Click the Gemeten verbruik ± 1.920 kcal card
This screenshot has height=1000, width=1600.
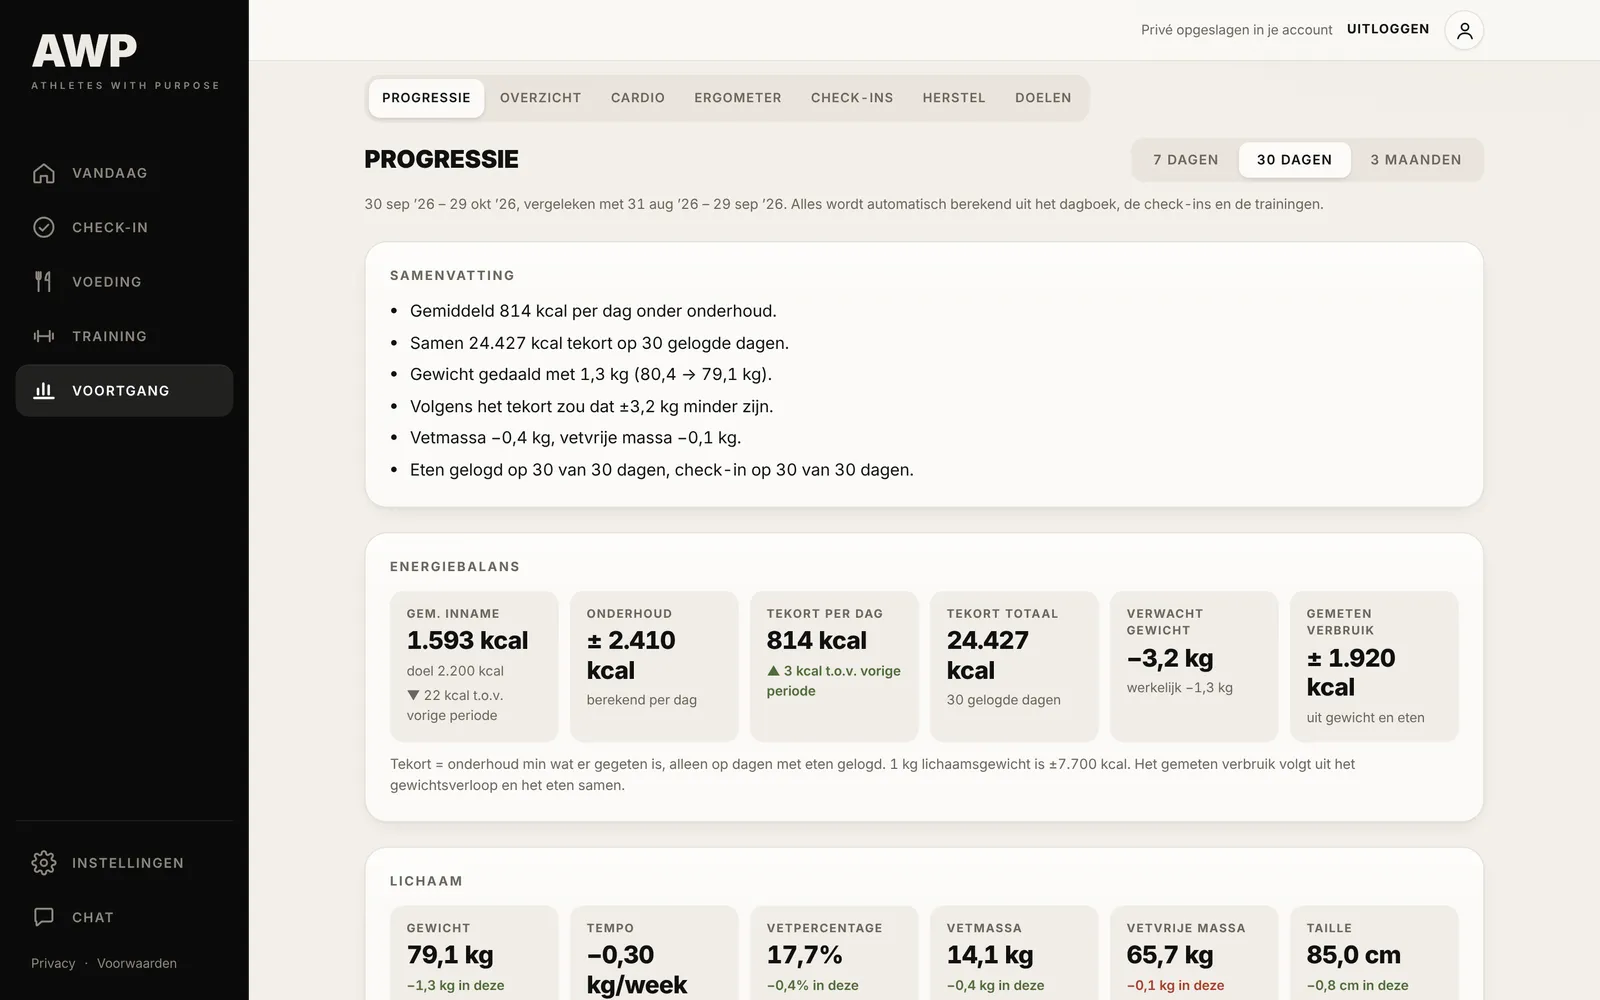(x=1374, y=666)
